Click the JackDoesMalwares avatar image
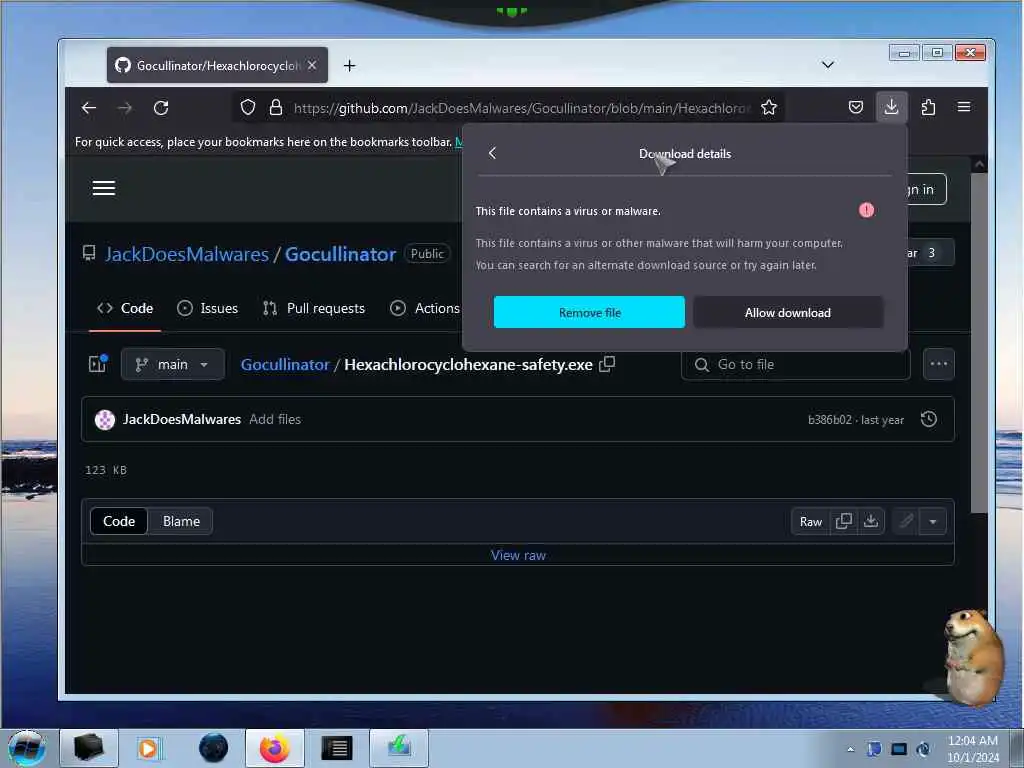 coord(104,419)
